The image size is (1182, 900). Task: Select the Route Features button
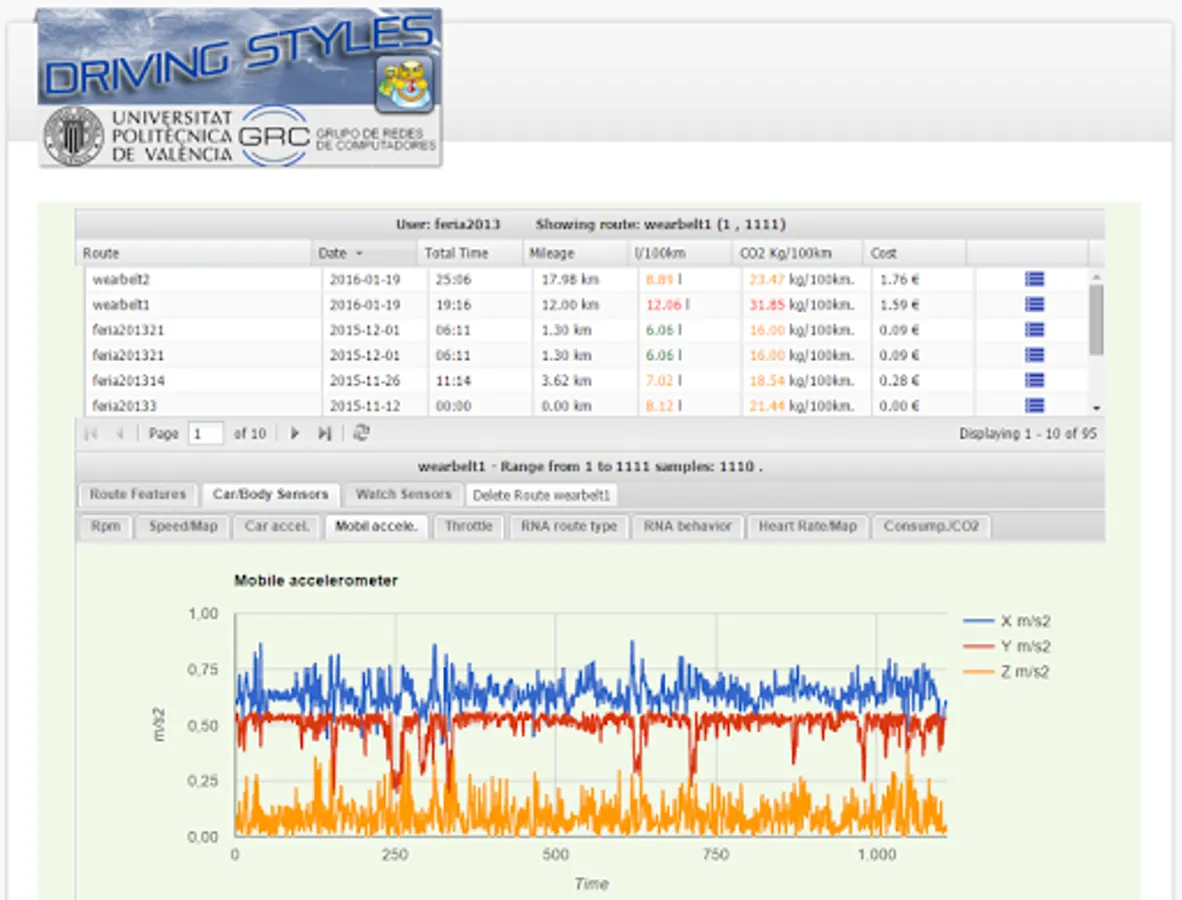137,494
